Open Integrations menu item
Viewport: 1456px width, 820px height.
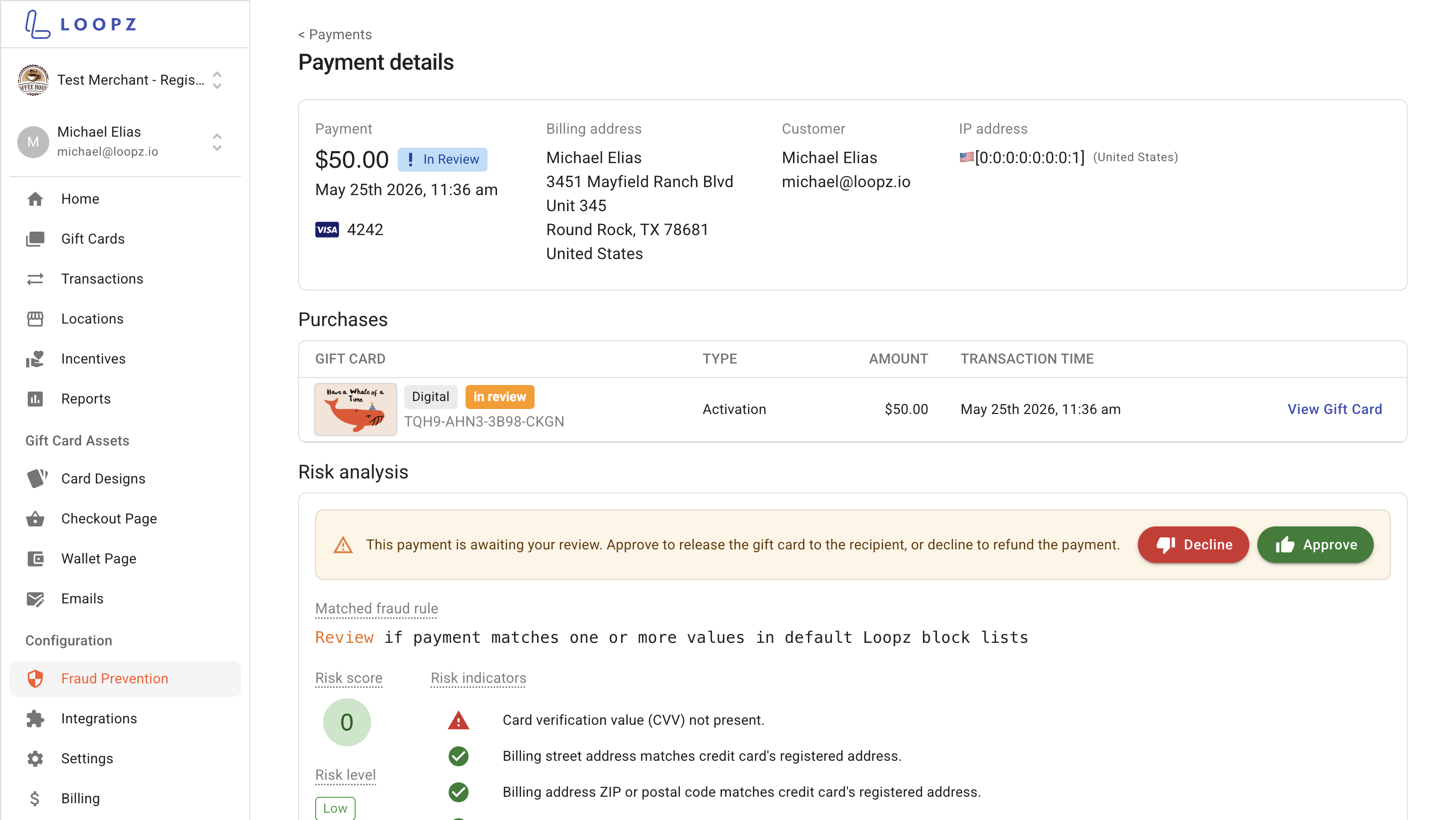125,719
